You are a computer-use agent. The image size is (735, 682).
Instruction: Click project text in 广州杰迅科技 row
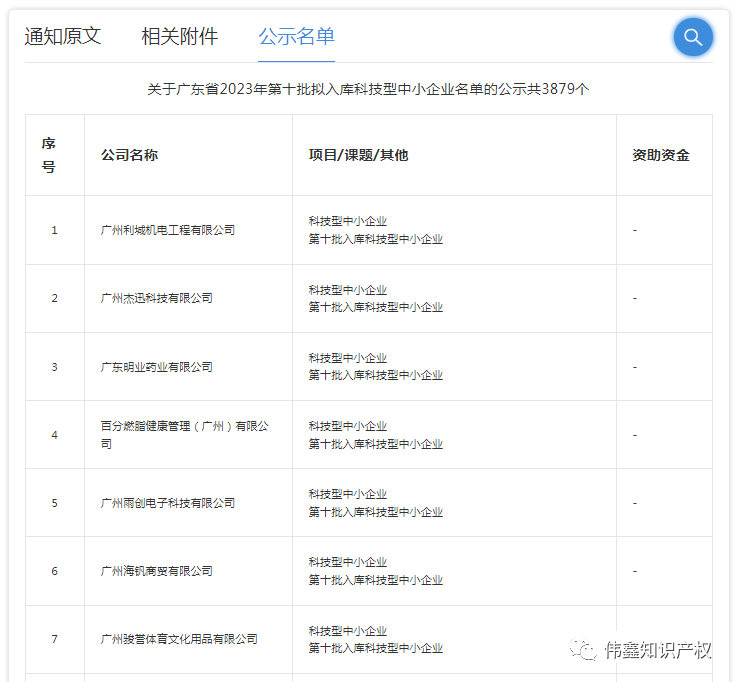coord(375,298)
